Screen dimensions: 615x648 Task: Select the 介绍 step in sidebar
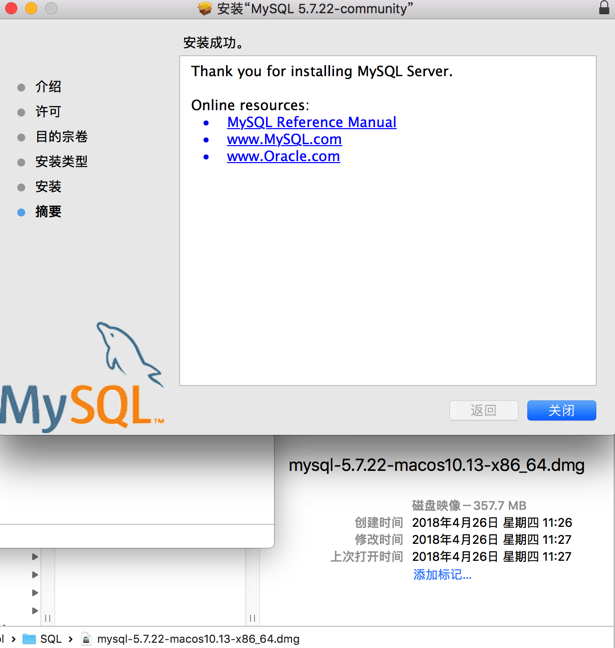click(x=48, y=87)
